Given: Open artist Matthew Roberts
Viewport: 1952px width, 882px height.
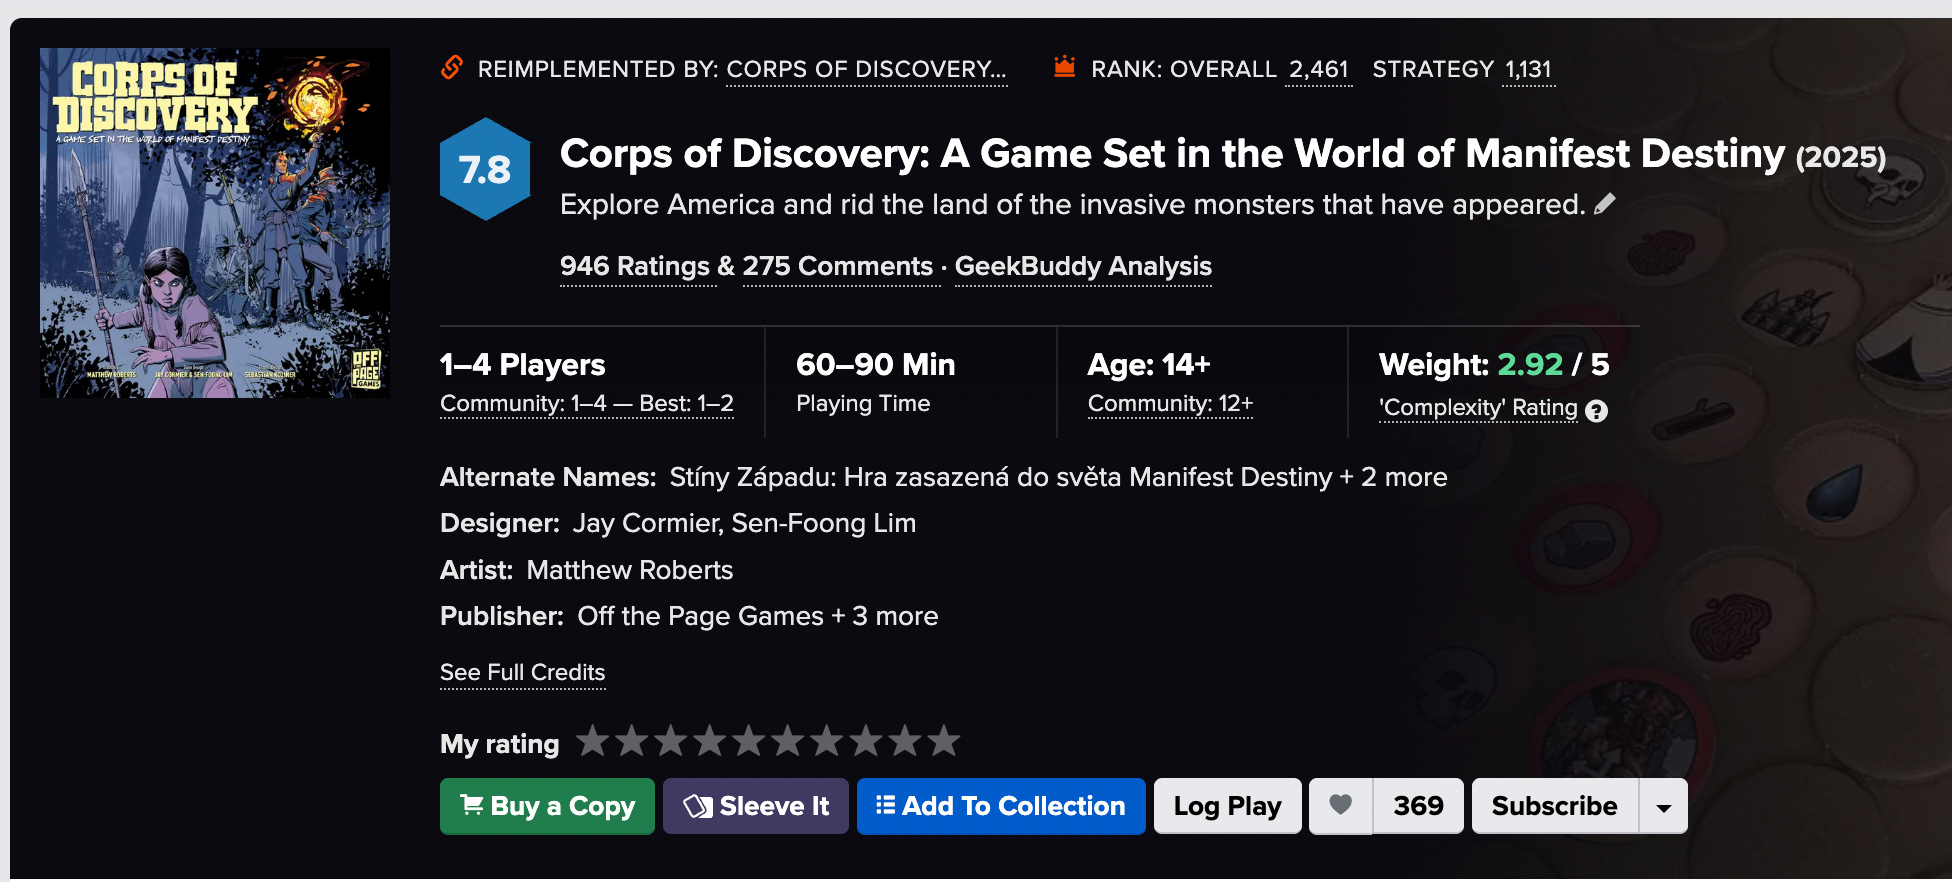Looking at the screenshot, I should [x=630, y=570].
